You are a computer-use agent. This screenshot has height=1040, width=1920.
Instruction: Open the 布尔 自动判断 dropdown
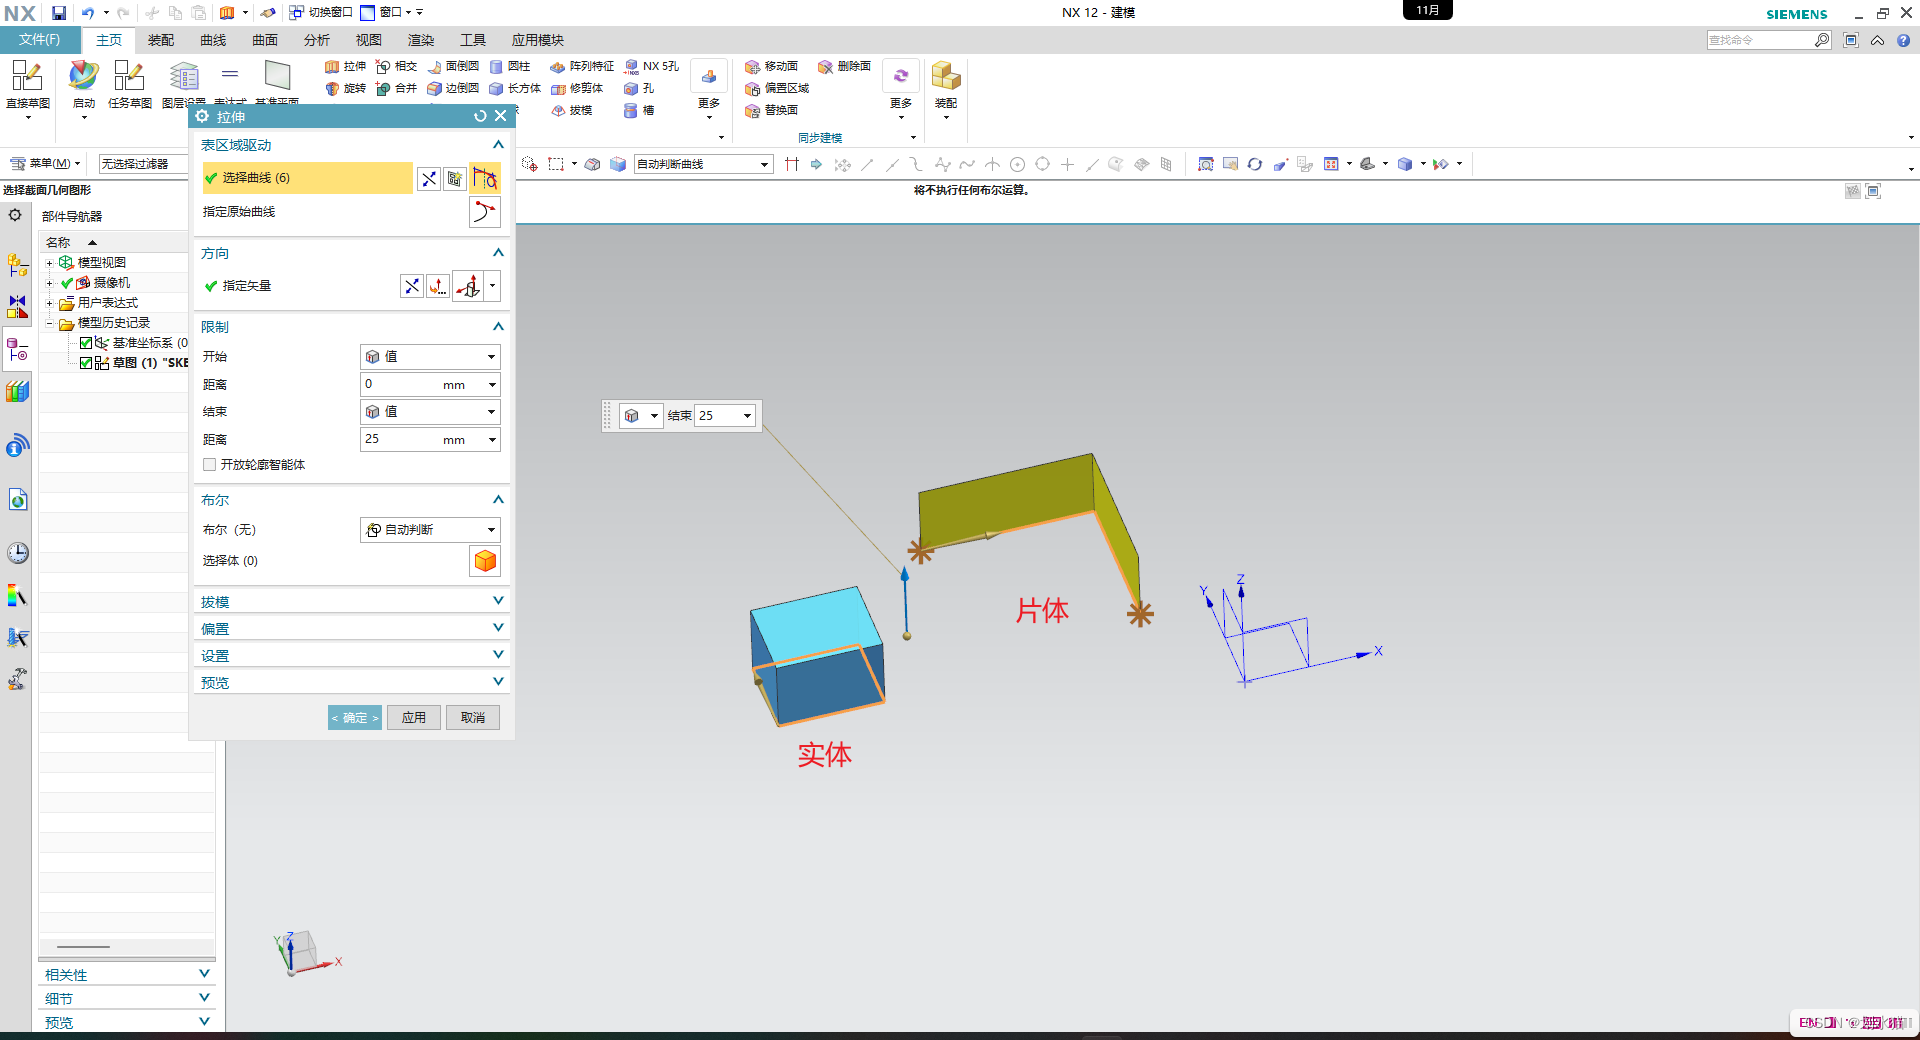[430, 530]
